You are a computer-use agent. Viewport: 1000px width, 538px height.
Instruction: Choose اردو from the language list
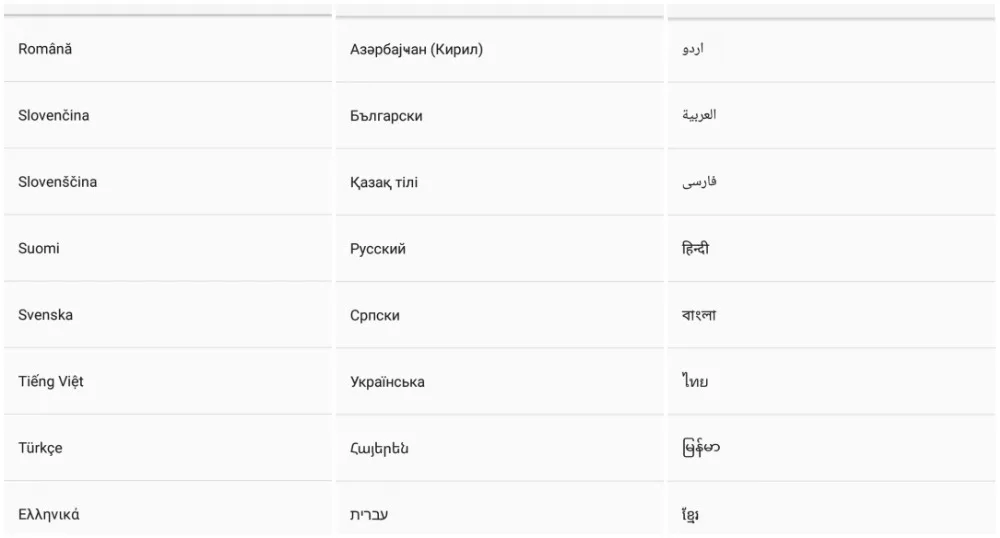[692, 49]
